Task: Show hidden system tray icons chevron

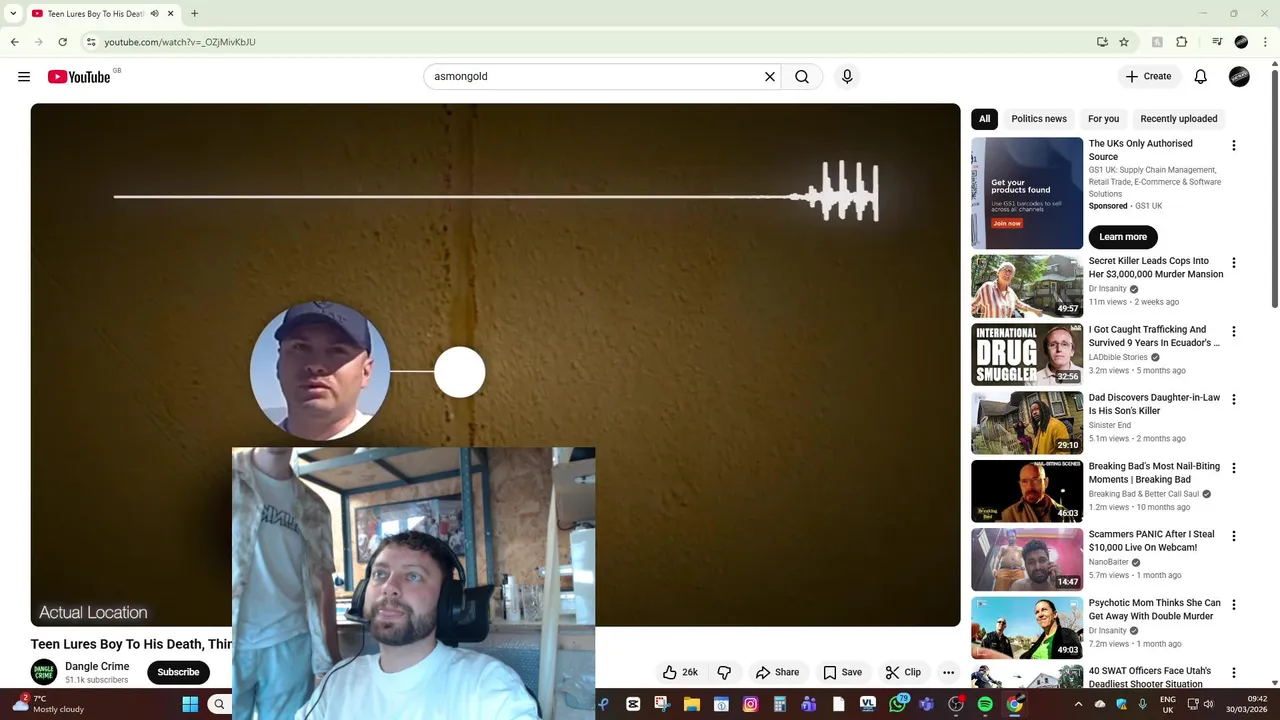Action: (1078, 705)
